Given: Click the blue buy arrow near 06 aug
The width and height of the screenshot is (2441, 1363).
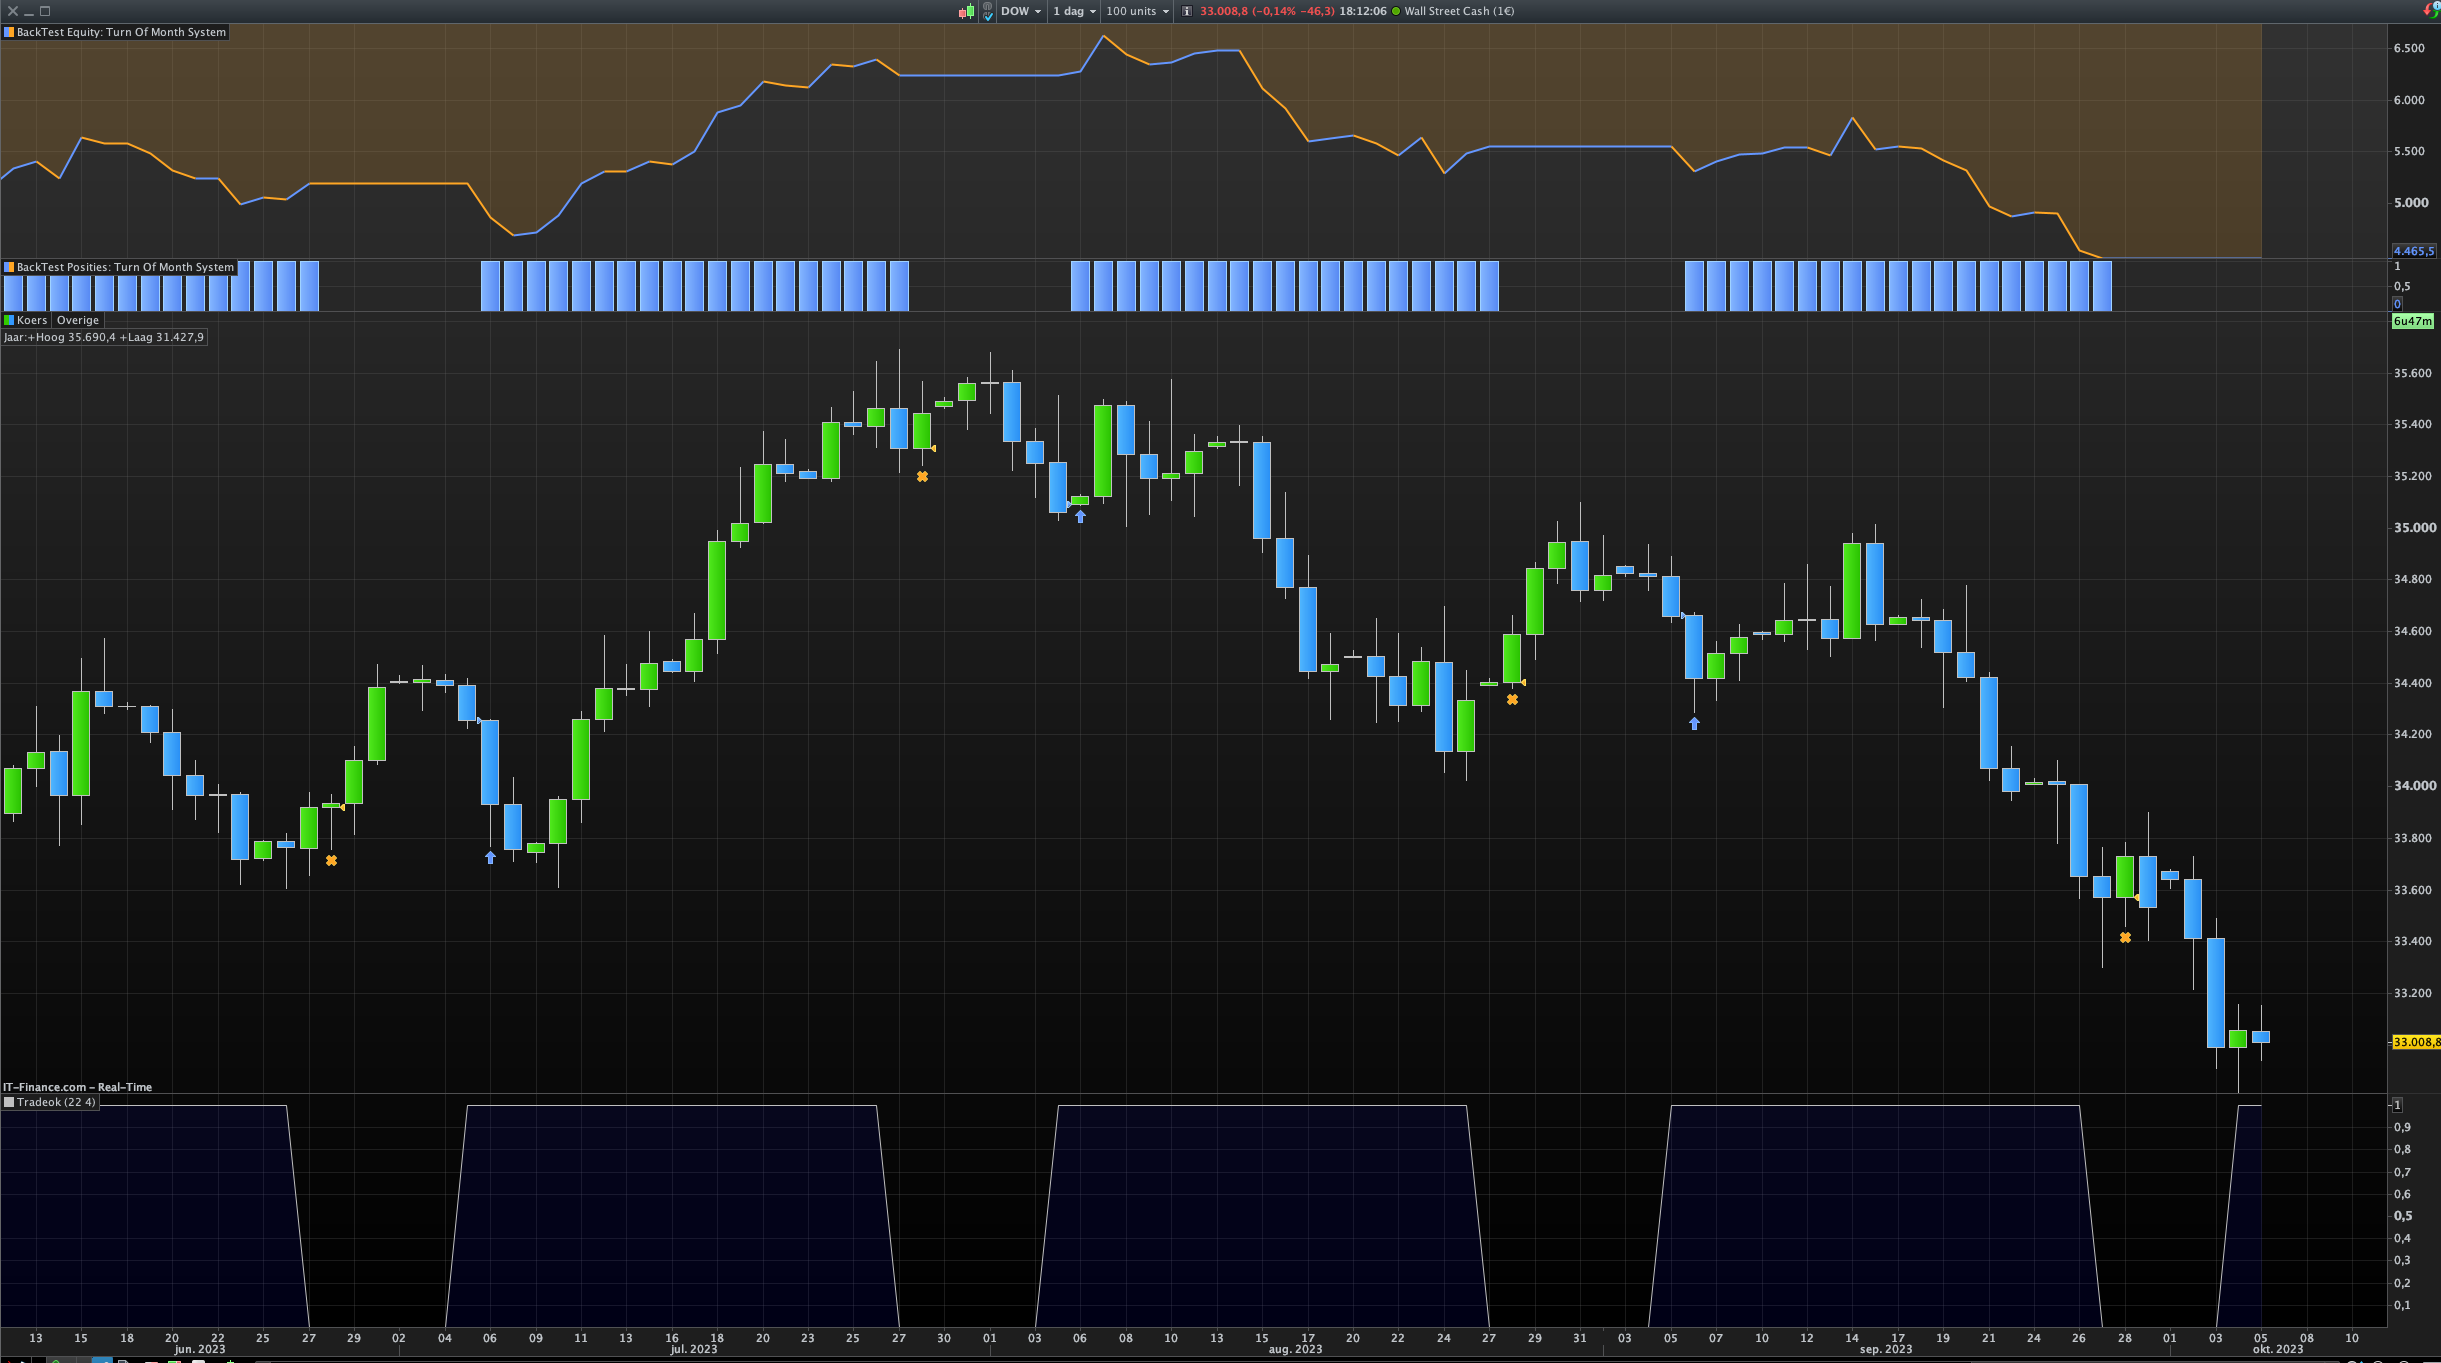Looking at the screenshot, I should pyautogui.click(x=1080, y=517).
